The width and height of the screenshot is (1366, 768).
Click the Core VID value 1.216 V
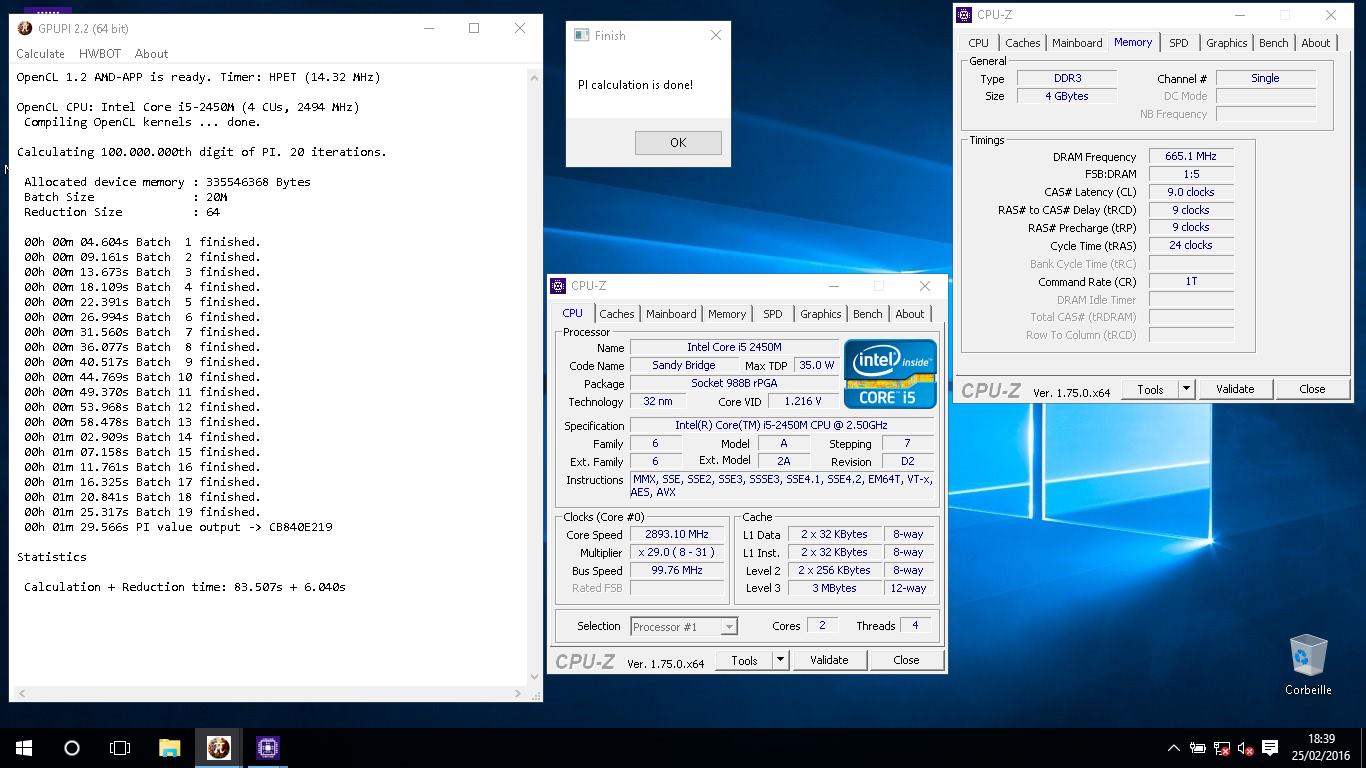[803, 402]
